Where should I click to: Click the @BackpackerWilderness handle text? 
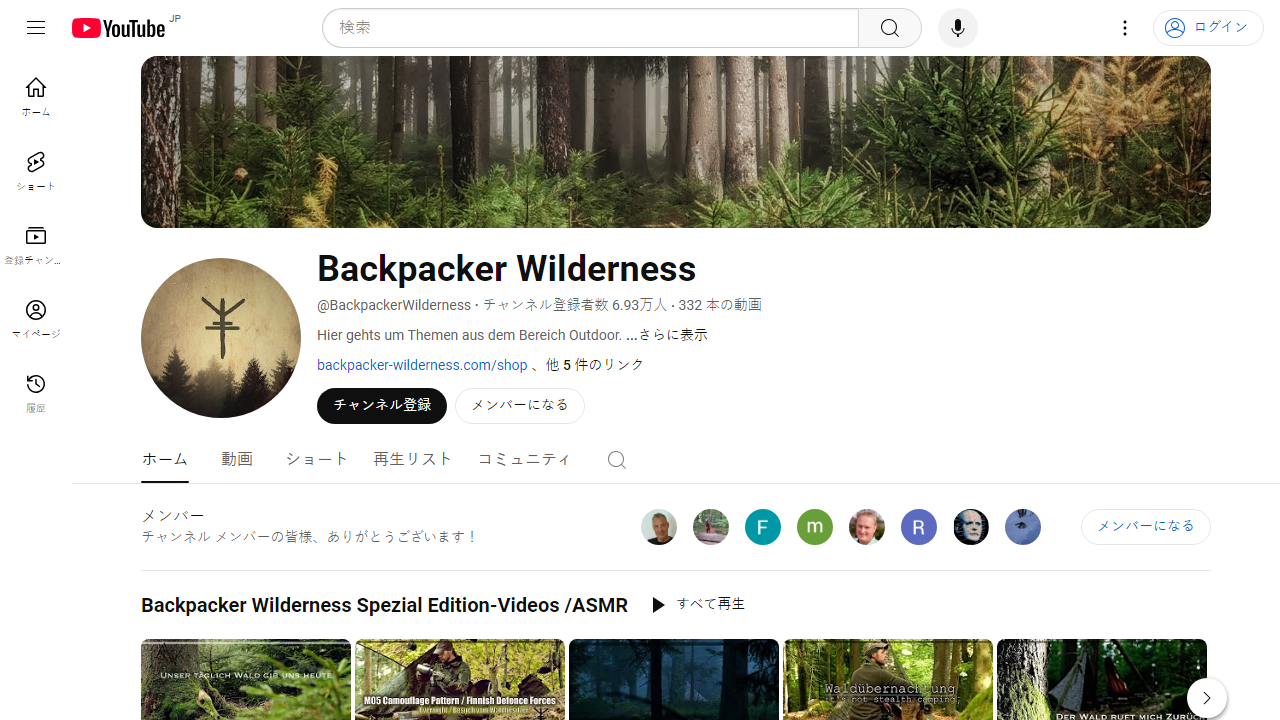[x=394, y=305]
